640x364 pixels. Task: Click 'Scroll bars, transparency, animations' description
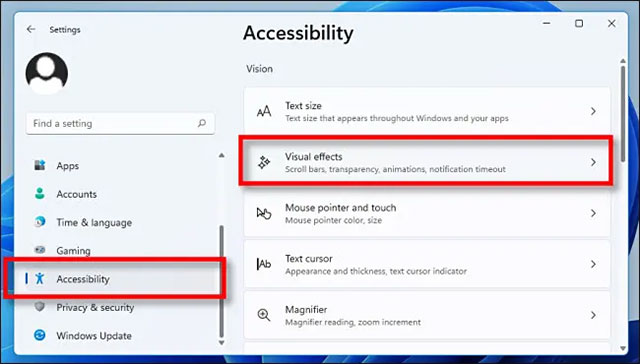(395, 169)
